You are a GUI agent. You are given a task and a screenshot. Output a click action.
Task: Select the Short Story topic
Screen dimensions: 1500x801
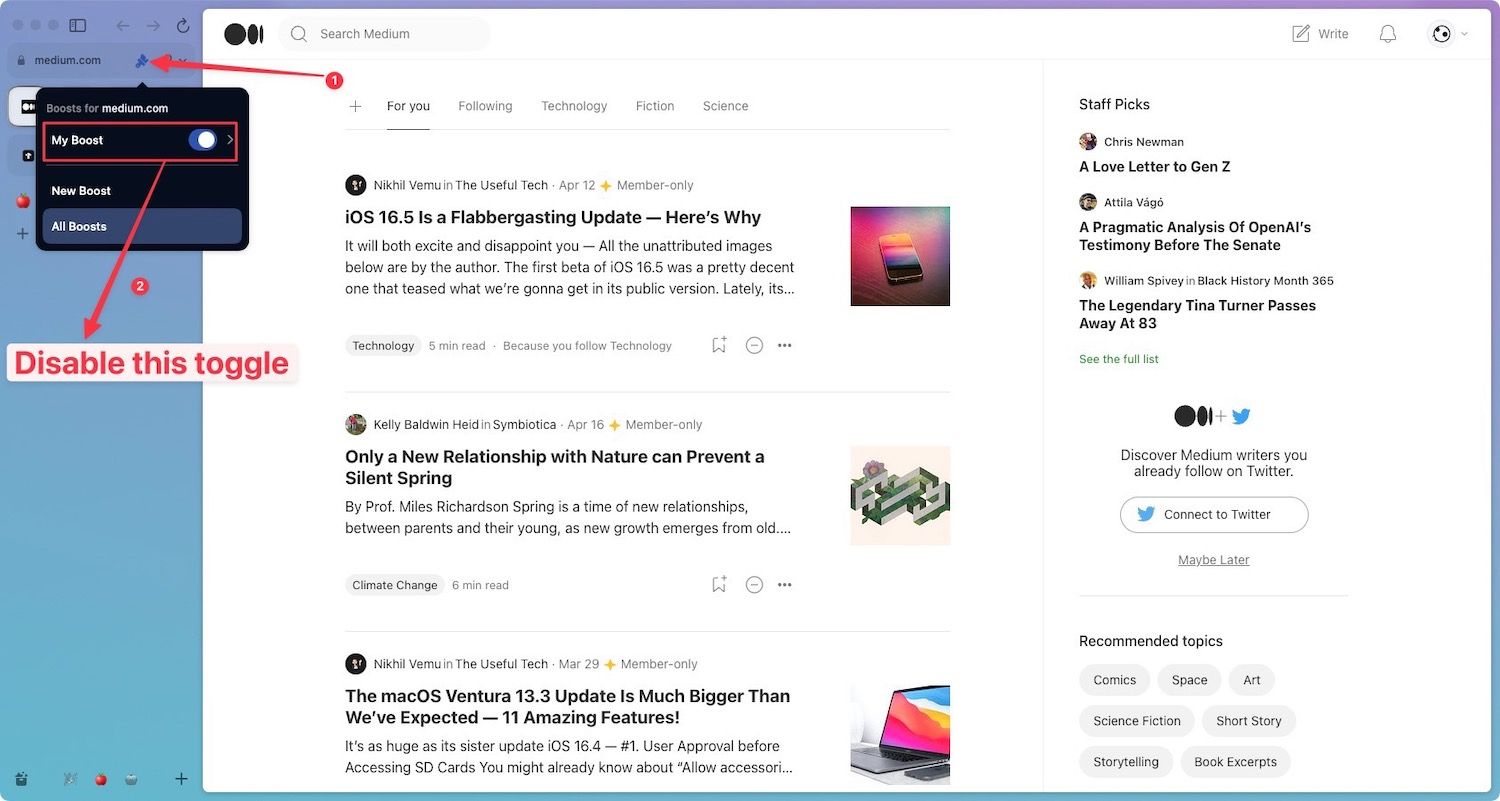click(1249, 721)
